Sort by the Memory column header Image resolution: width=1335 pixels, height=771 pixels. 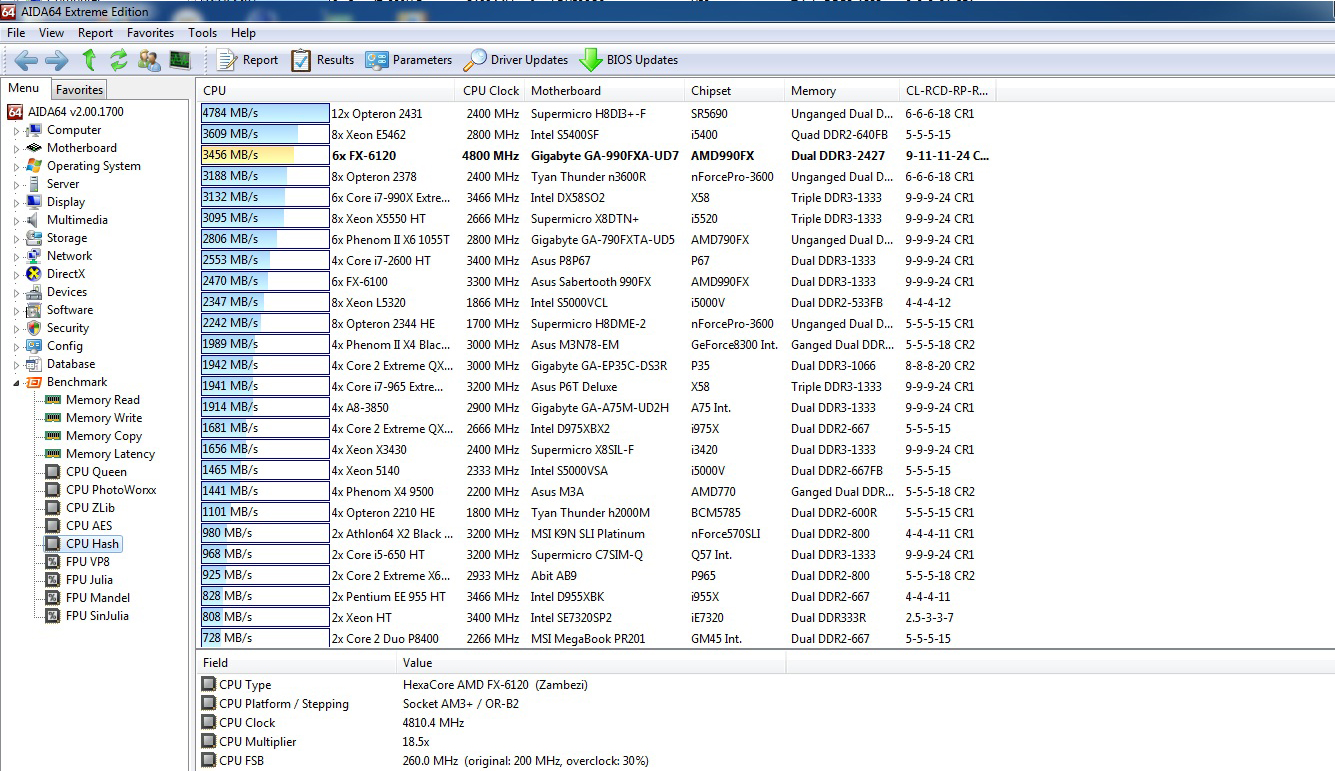pyautogui.click(x=840, y=91)
